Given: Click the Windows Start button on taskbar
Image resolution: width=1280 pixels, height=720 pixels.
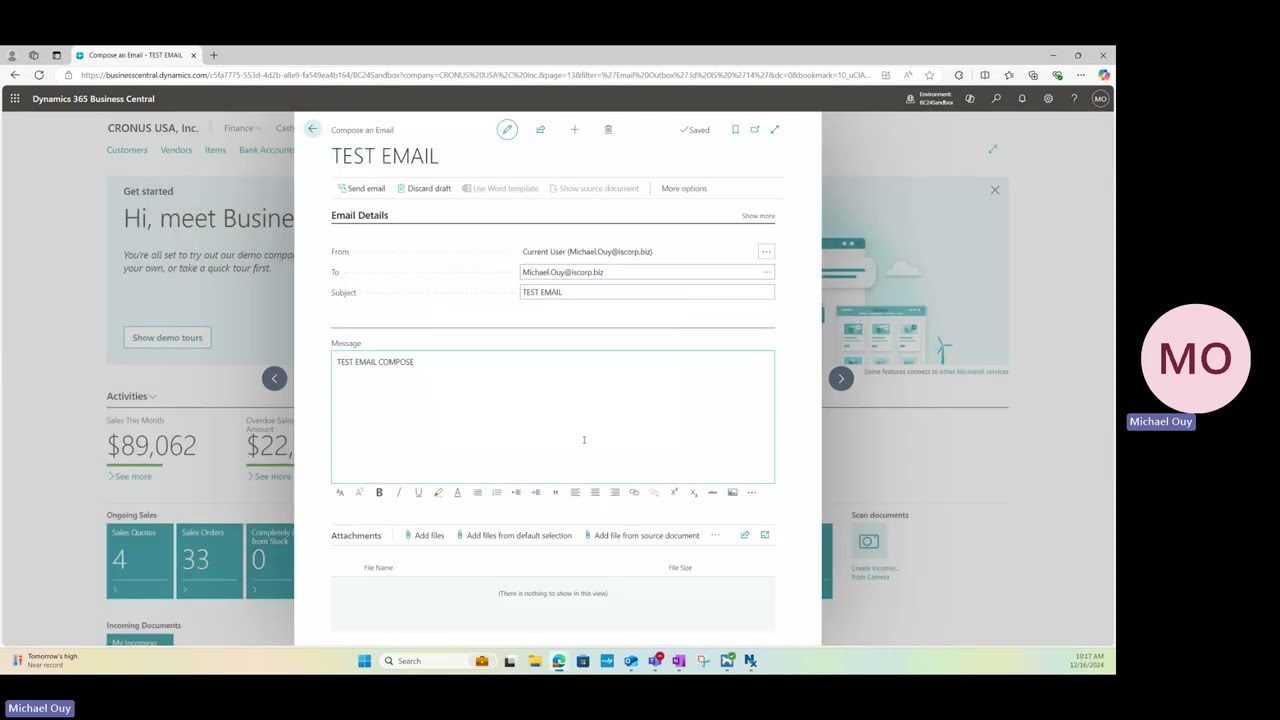Looking at the screenshot, I should [x=364, y=661].
